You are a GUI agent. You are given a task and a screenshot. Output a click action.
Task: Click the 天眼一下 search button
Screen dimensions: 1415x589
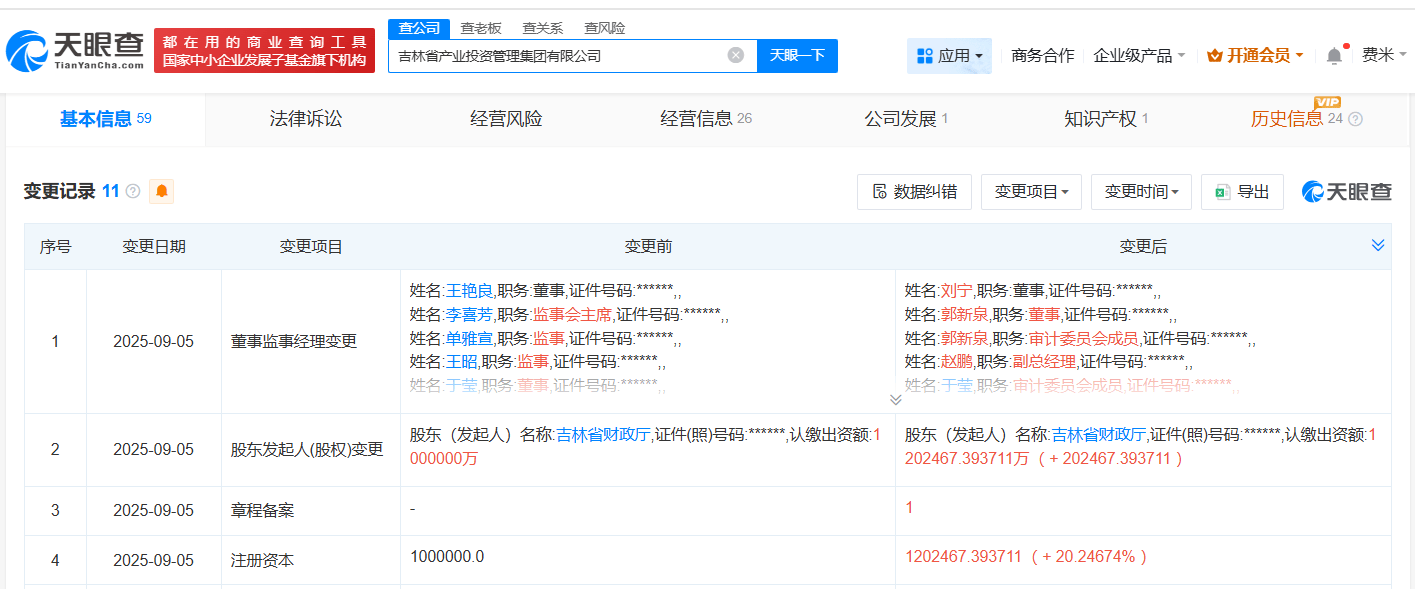(x=797, y=56)
